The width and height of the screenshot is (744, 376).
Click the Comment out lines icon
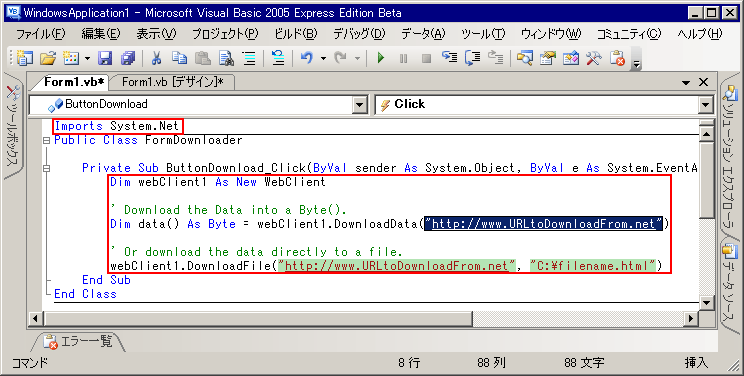pyautogui.click(x=250, y=58)
